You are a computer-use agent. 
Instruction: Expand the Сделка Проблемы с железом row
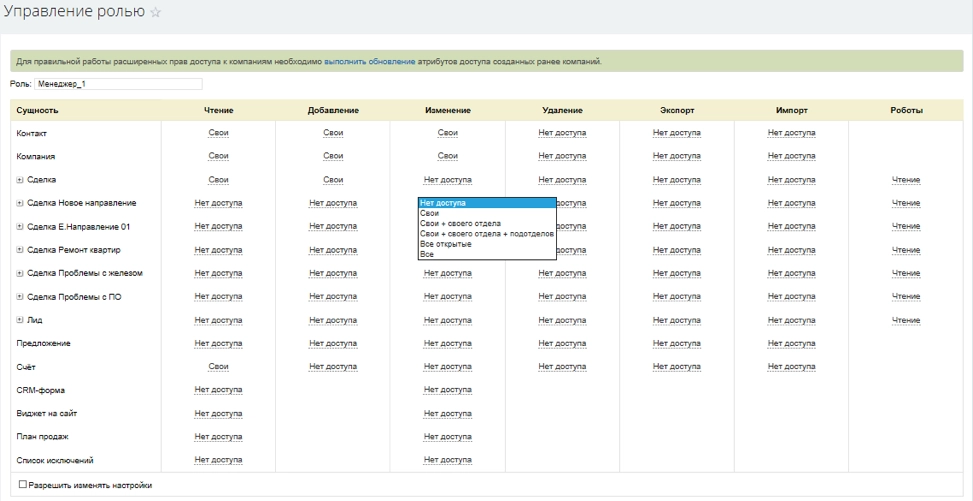[20, 273]
